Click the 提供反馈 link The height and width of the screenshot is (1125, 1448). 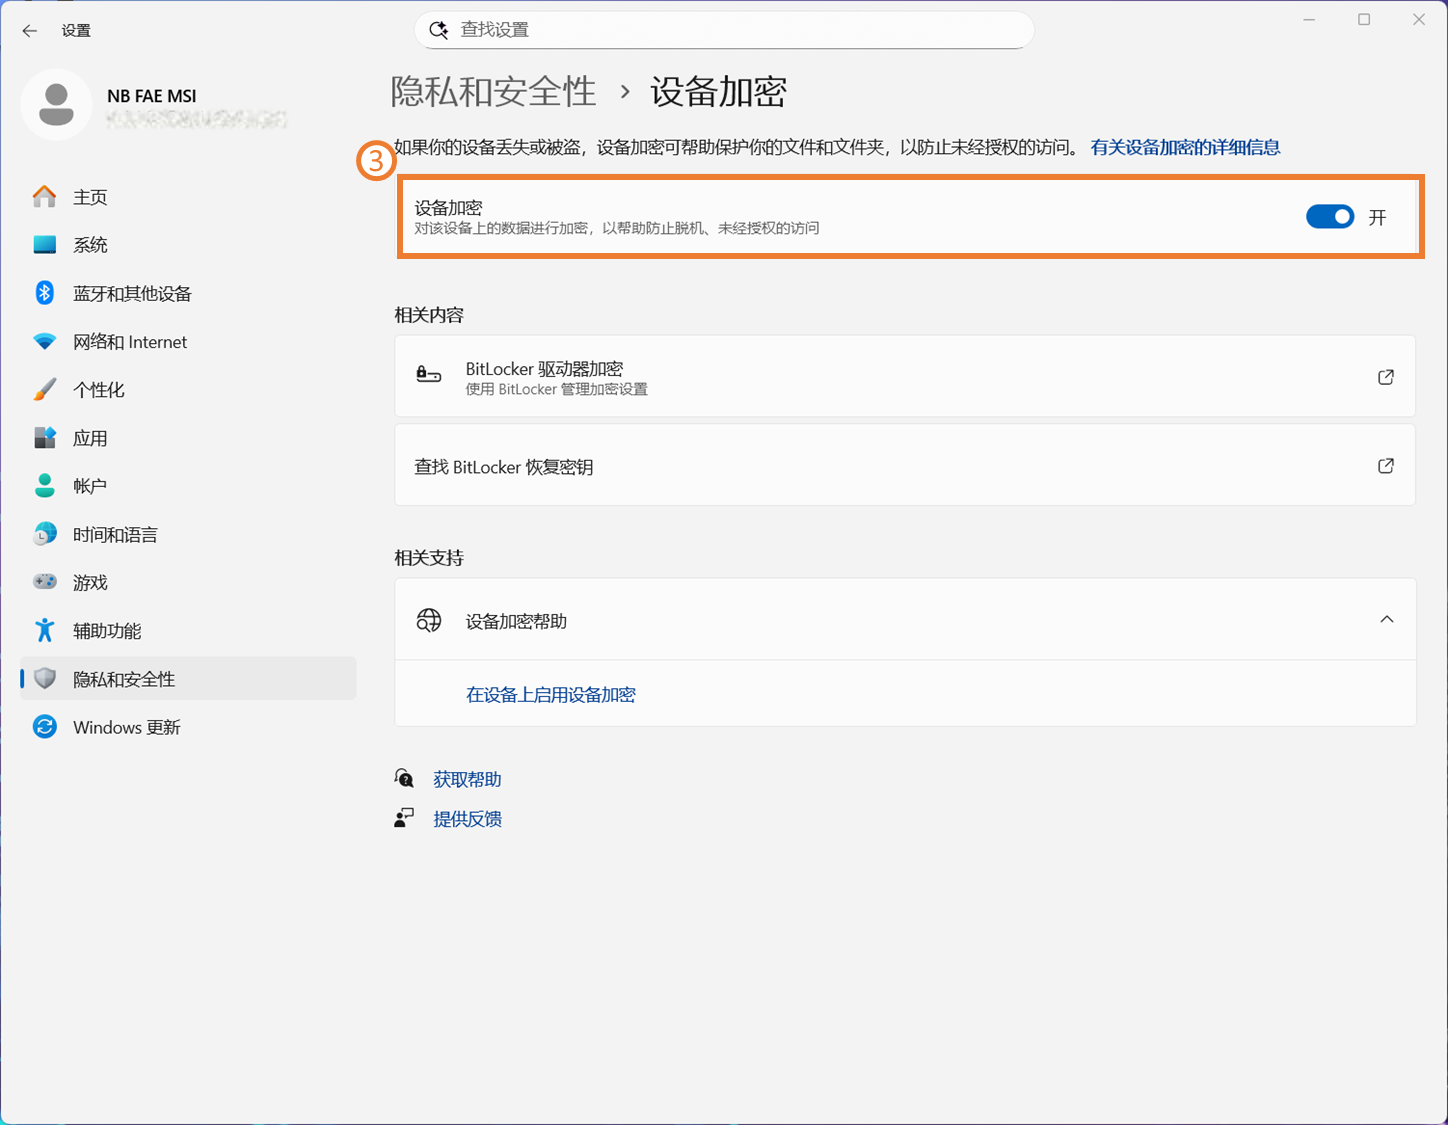point(467,819)
